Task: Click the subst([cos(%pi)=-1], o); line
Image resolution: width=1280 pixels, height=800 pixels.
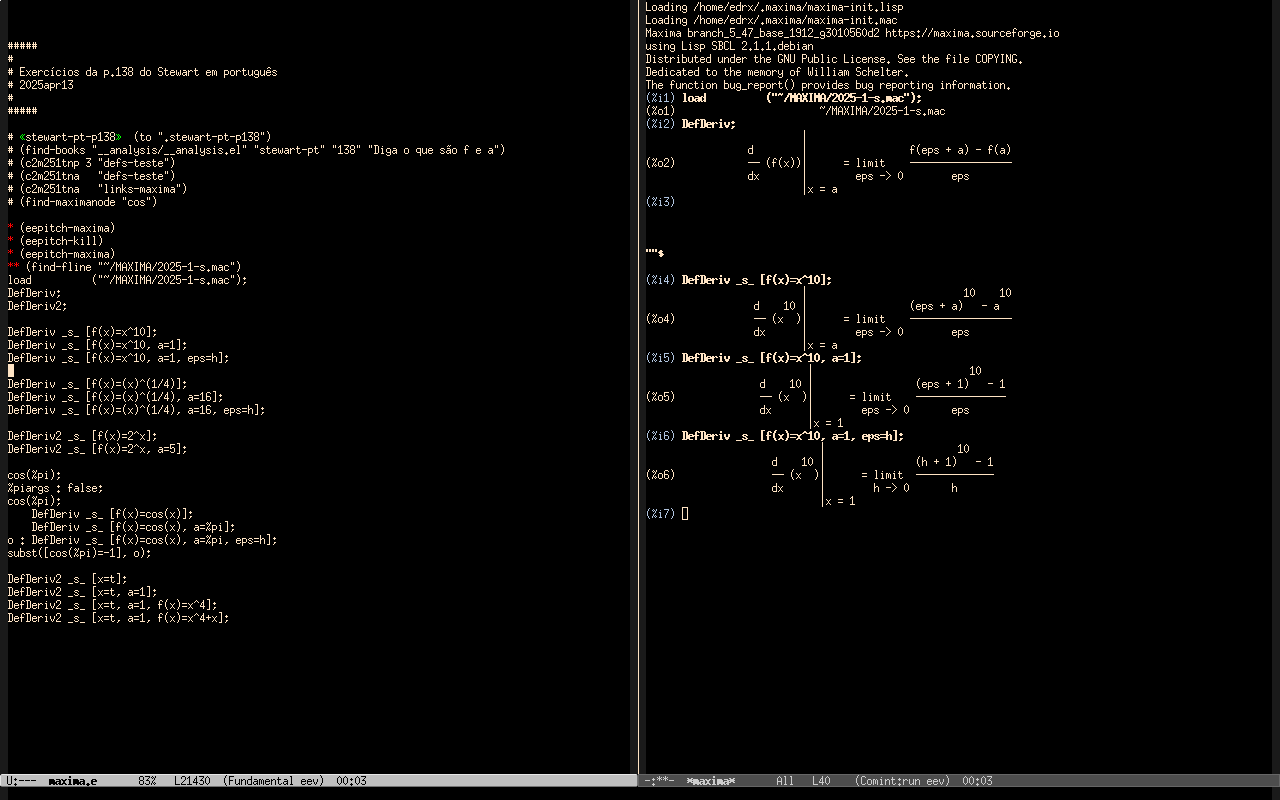Action: [79, 553]
